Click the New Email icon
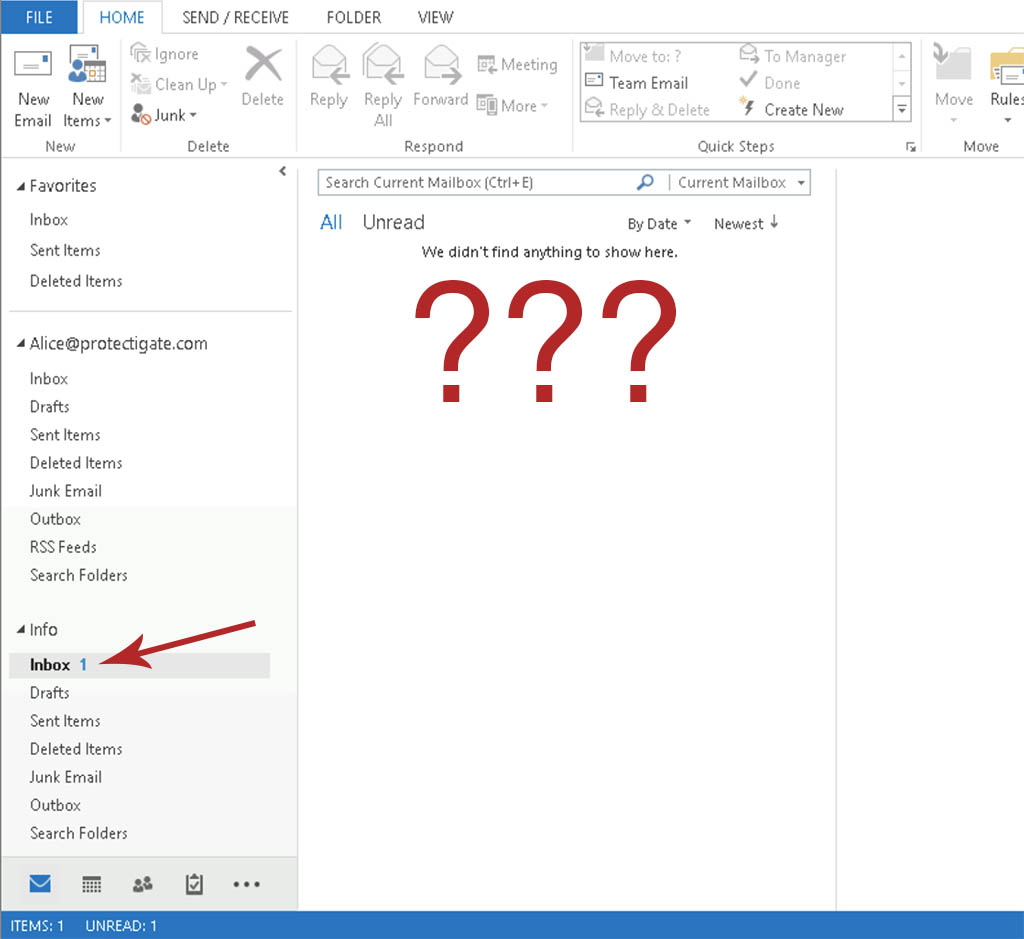The height and width of the screenshot is (939, 1024). point(33,65)
